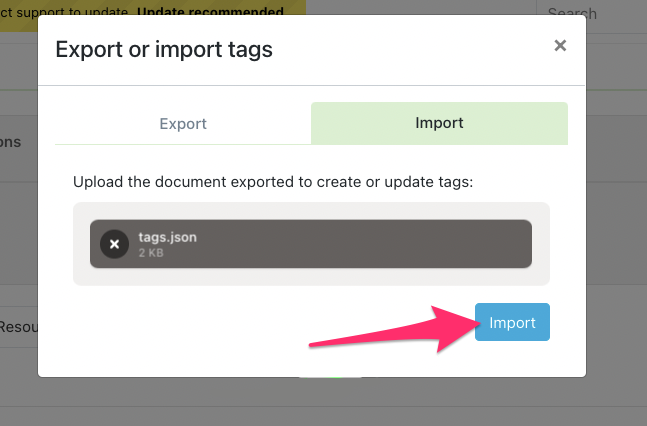Screen dimensions: 647x426
Task: Select the Import tab
Action: [439, 124]
